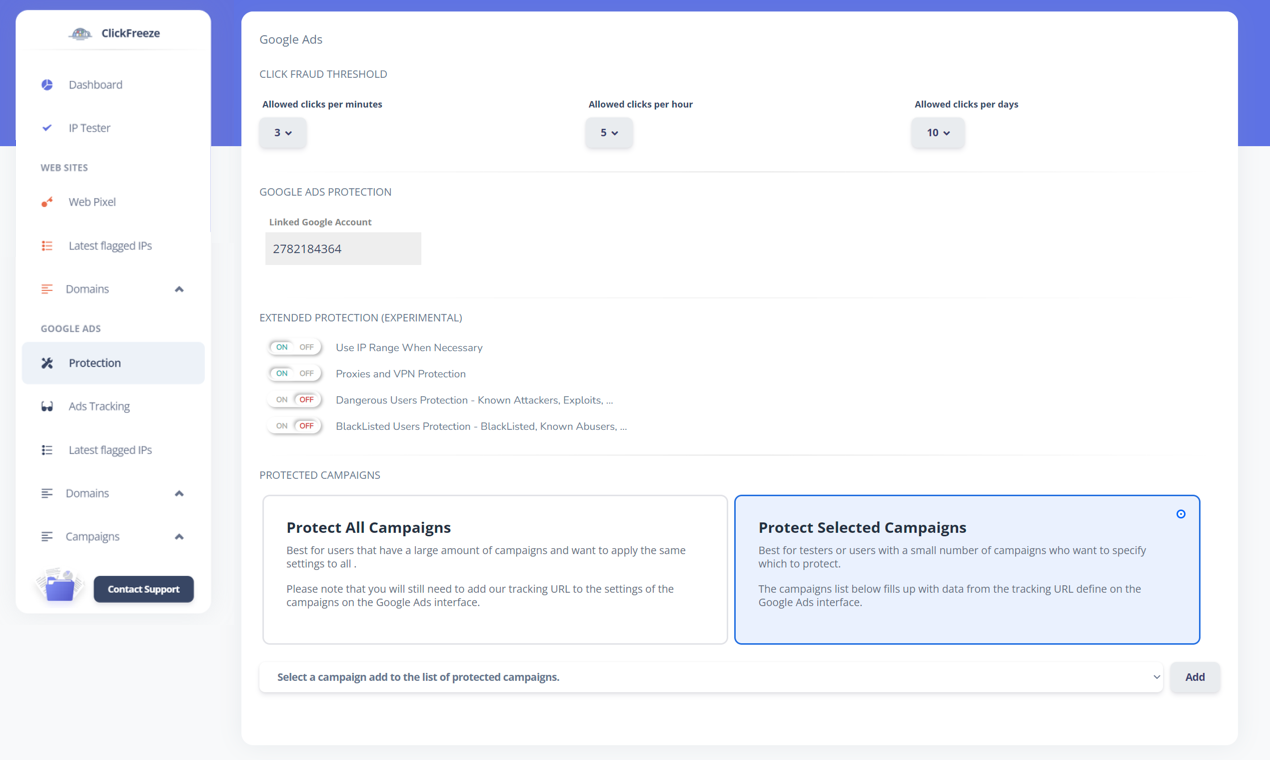This screenshot has width=1270, height=760.
Task: Collapse the Web Sites Domains section
Action: pos(179,289)
